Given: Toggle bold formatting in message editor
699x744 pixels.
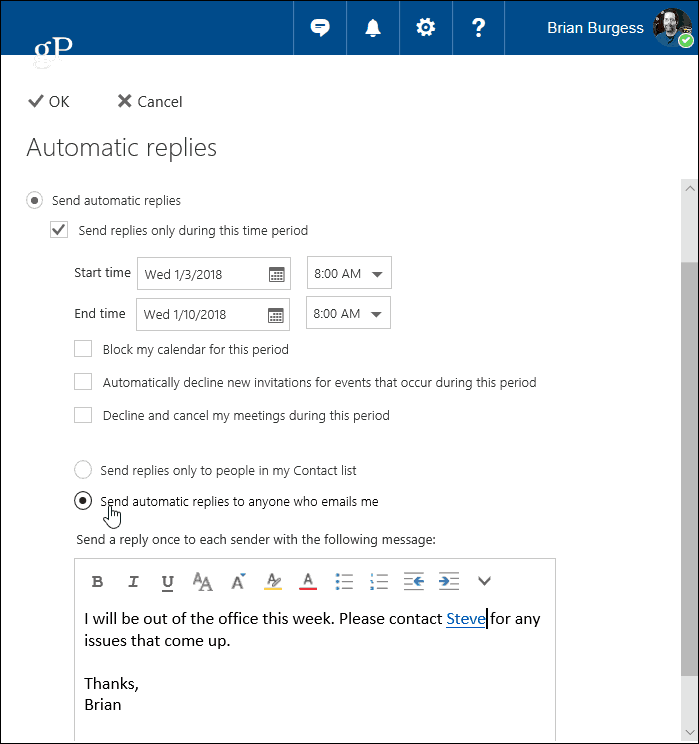Looking at the screenshot, I should [97, 581].
